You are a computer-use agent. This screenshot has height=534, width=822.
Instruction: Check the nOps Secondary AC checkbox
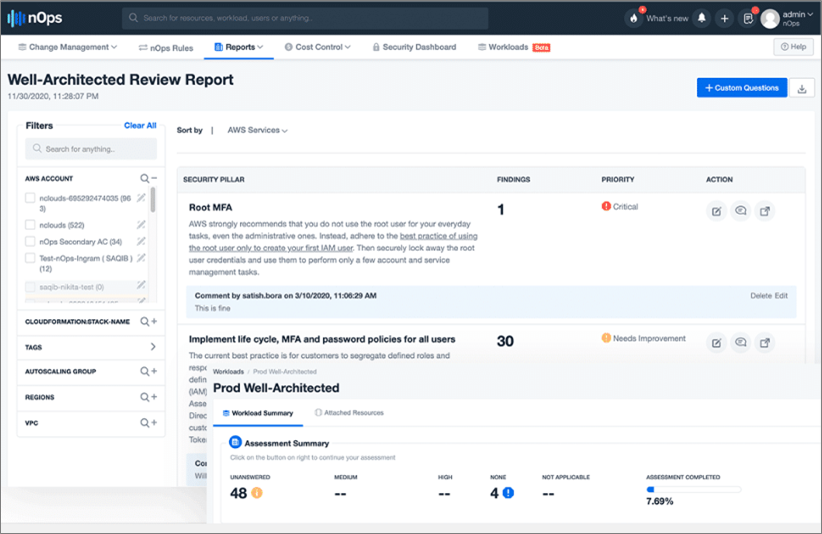click(30, 242)
